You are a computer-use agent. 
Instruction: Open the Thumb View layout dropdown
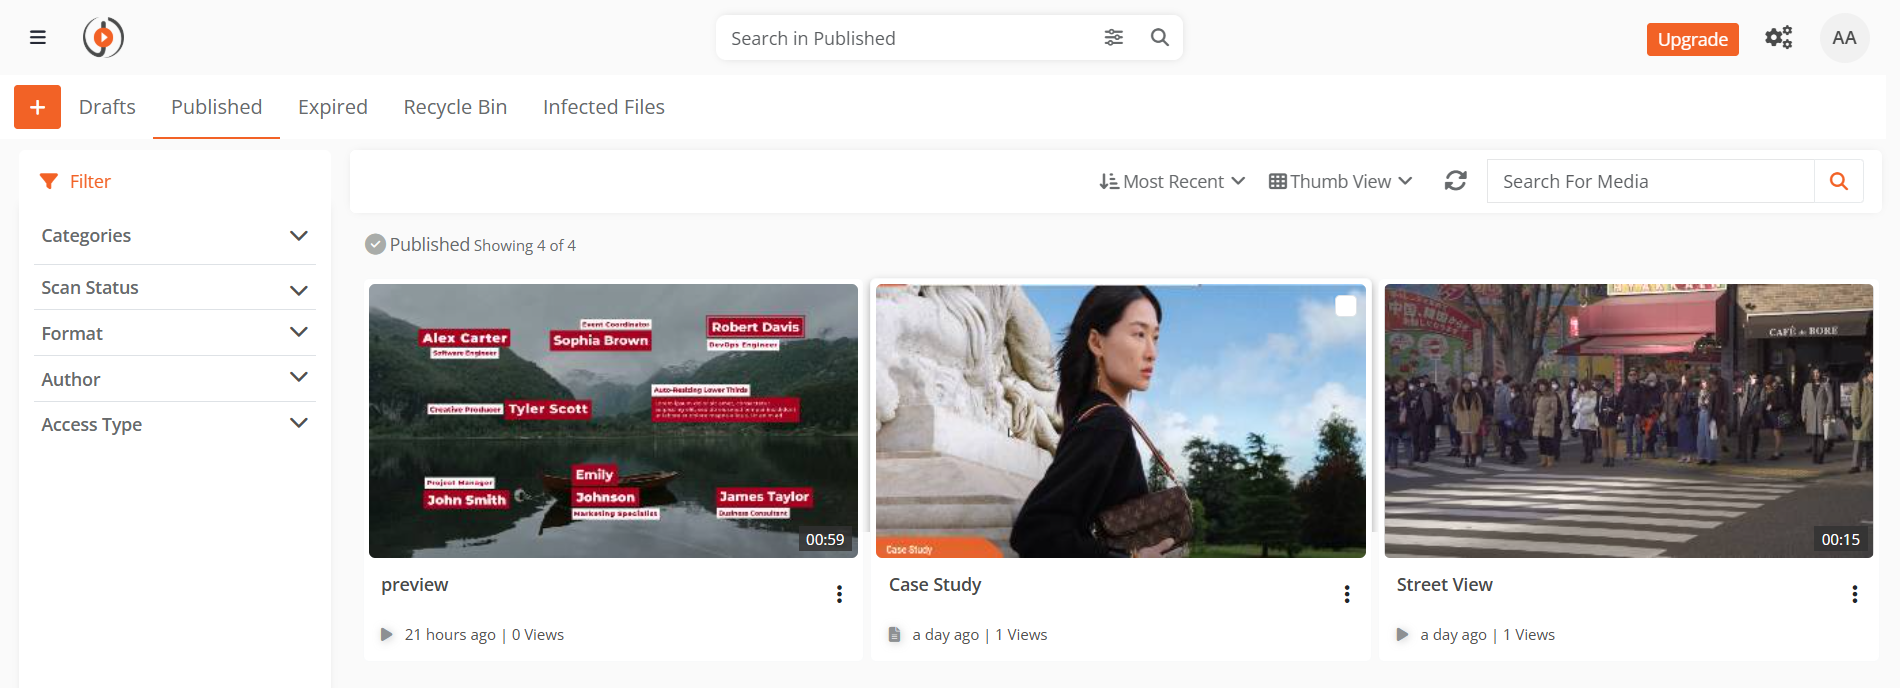1340,181
